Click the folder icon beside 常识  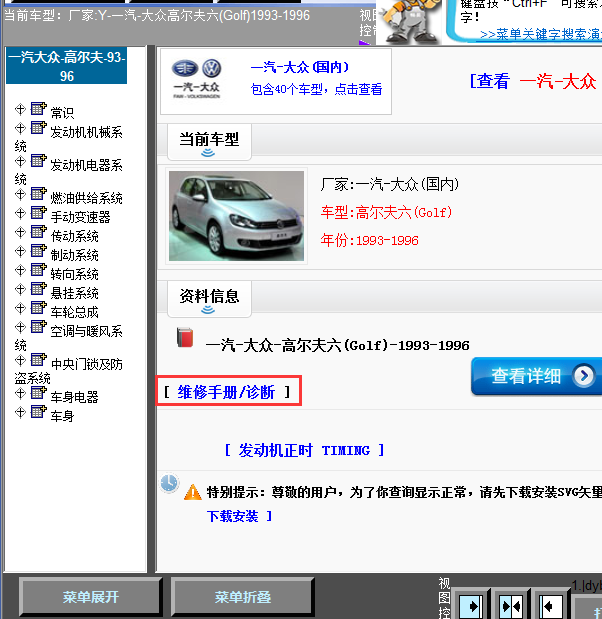[39, 109]
